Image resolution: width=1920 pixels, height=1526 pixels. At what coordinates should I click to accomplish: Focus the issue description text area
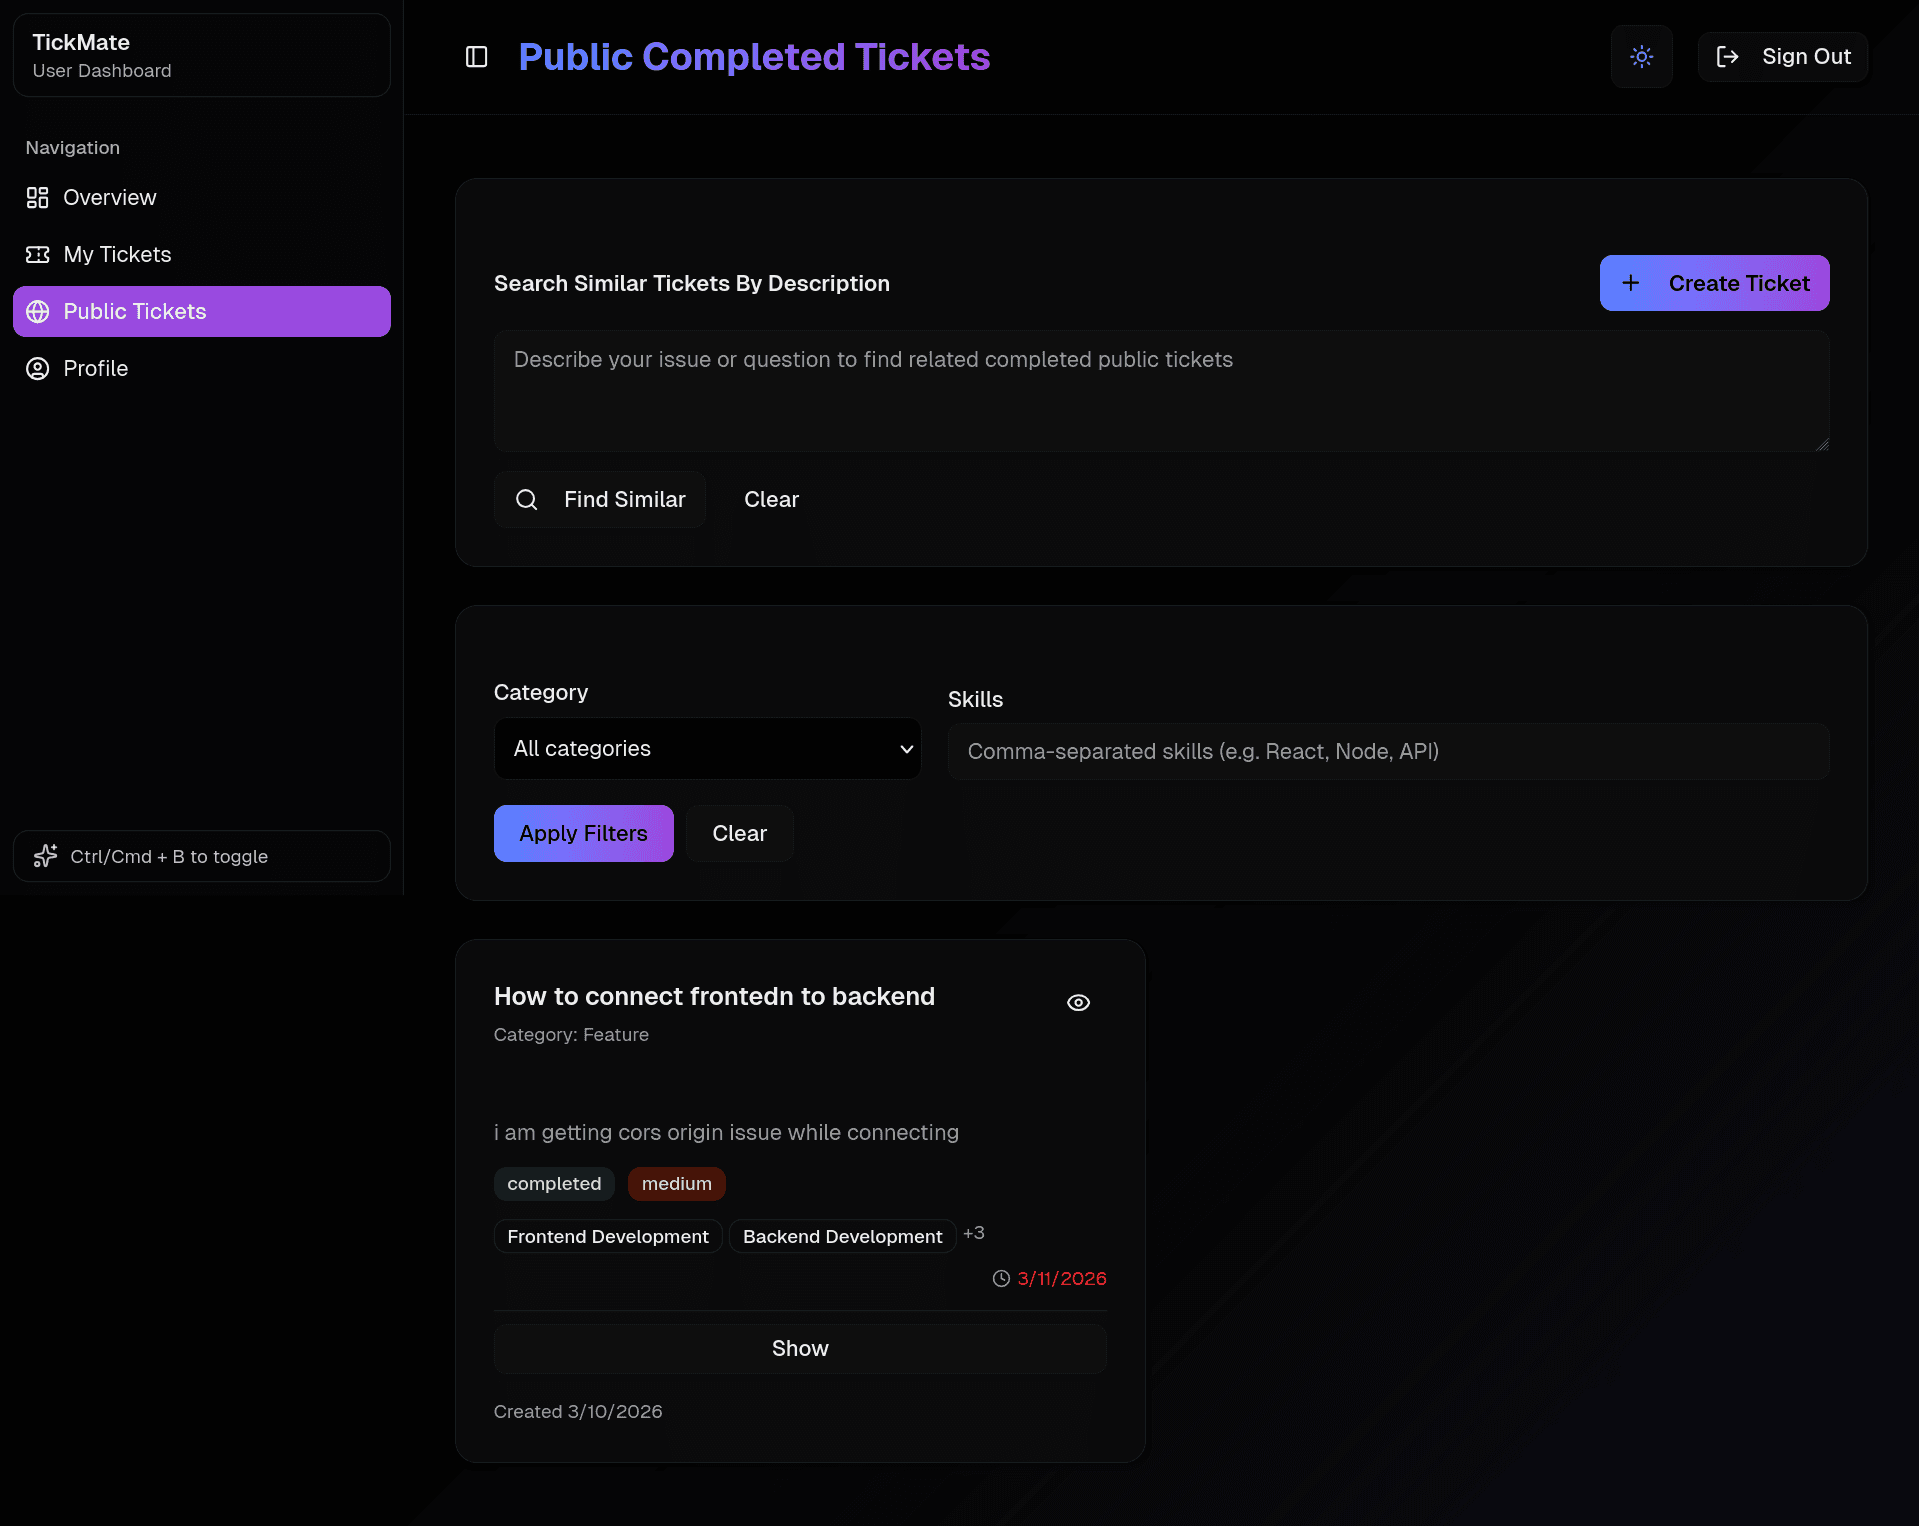1162,391
